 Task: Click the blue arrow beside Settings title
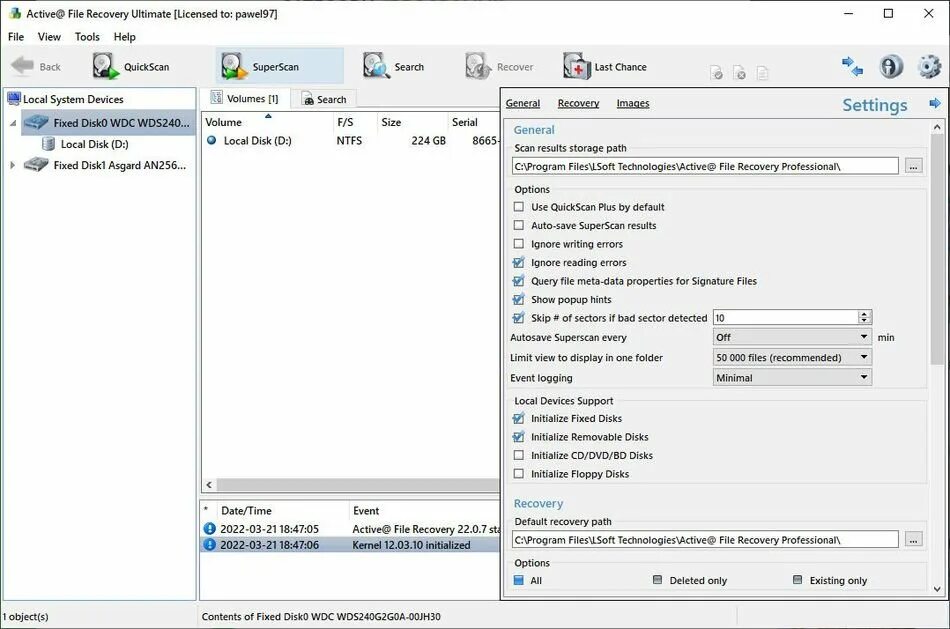[x=935, y=104]
